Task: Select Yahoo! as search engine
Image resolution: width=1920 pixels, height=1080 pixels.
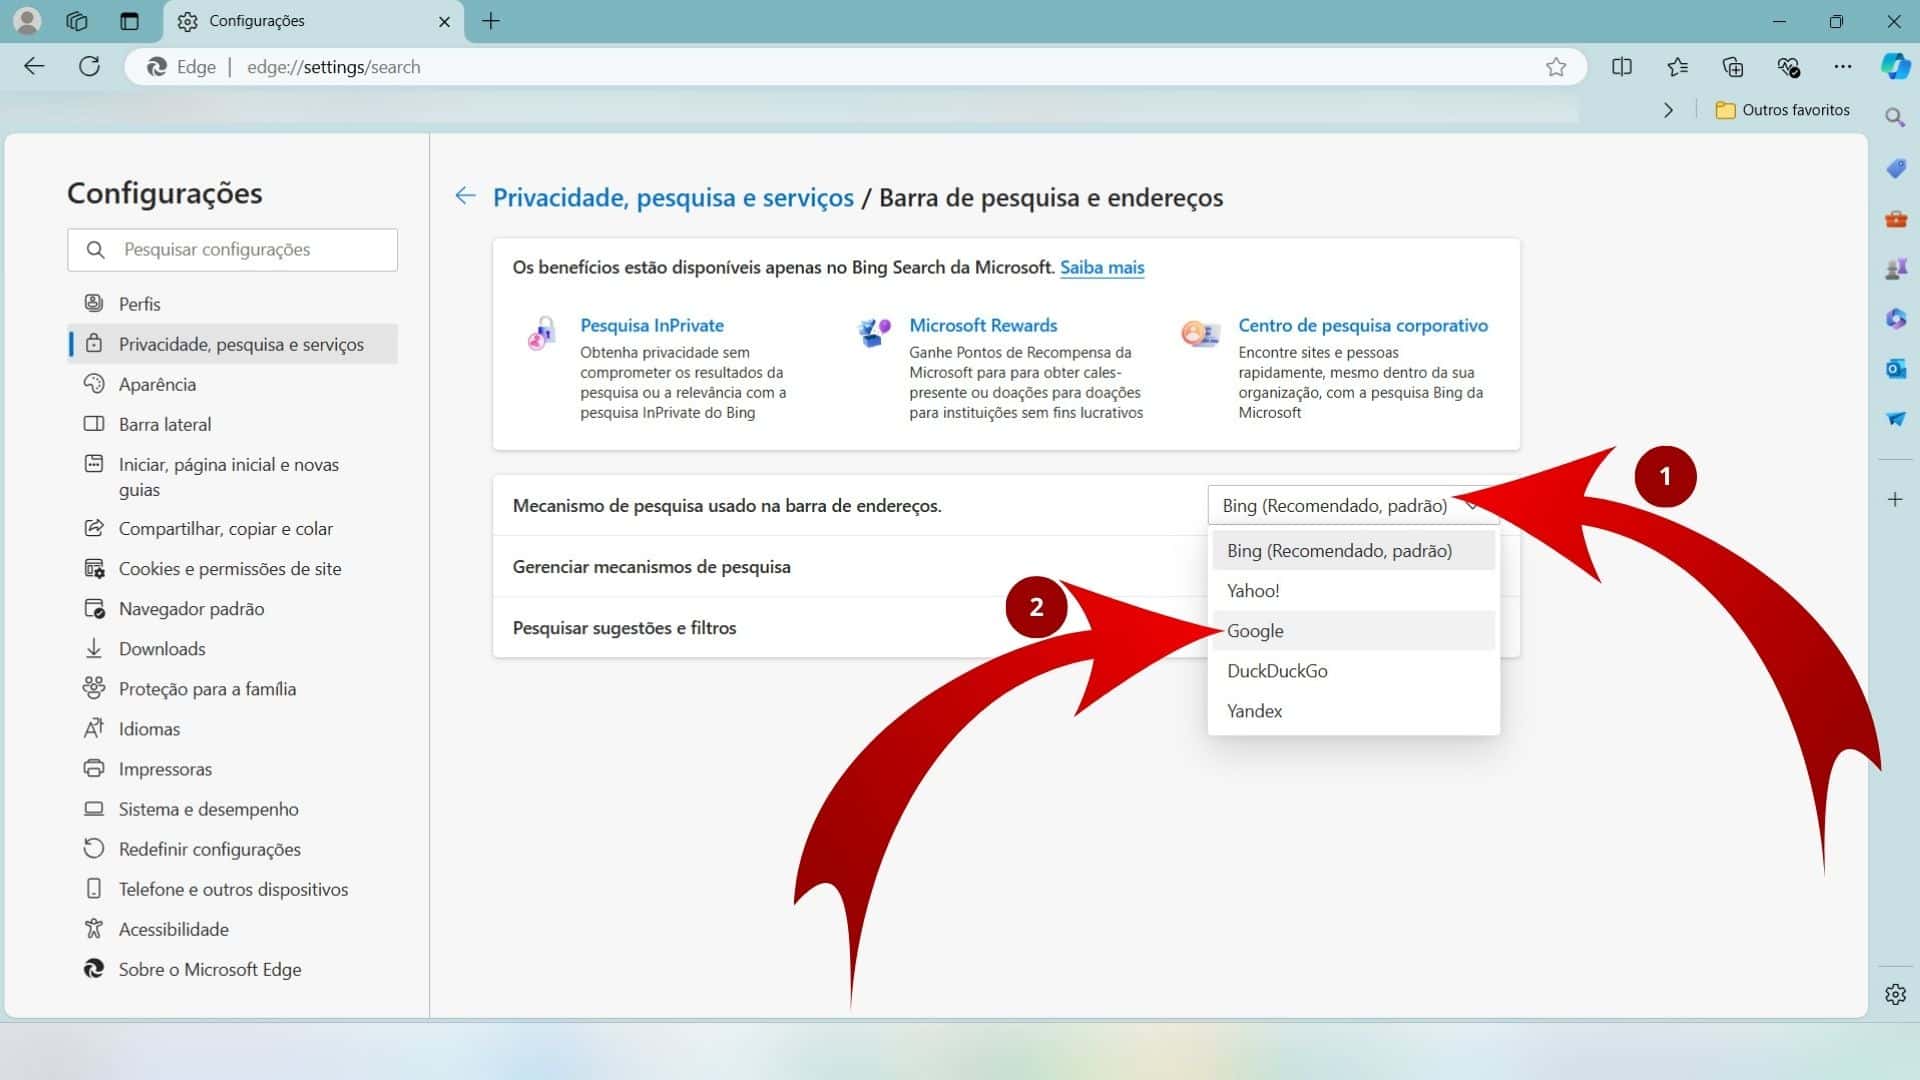Action: pyautogui.click(x=1353, y=590)
